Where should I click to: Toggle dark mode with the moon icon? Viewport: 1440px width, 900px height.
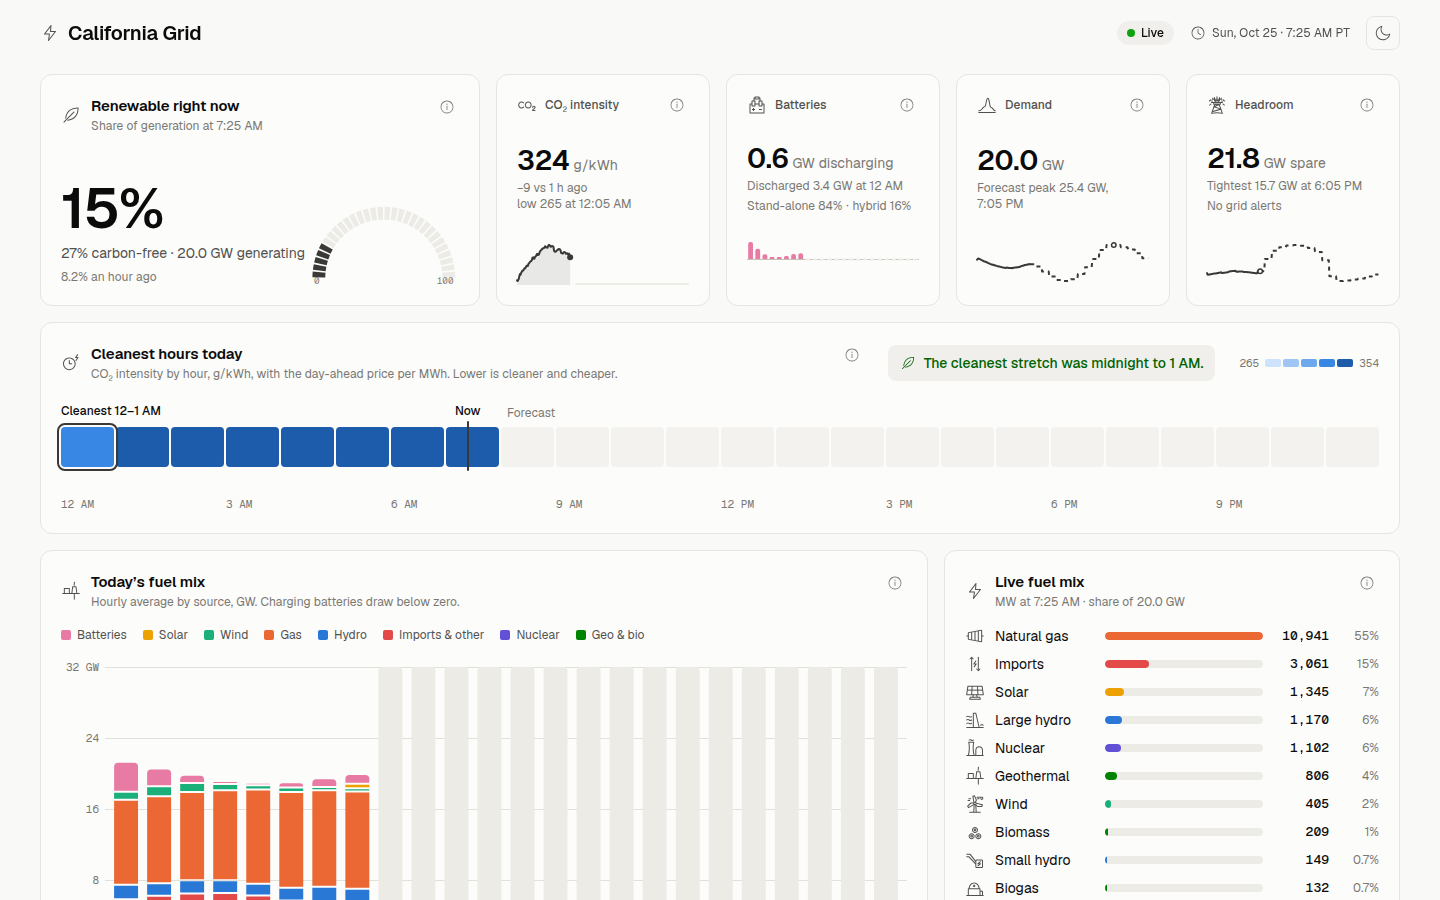1383,33
